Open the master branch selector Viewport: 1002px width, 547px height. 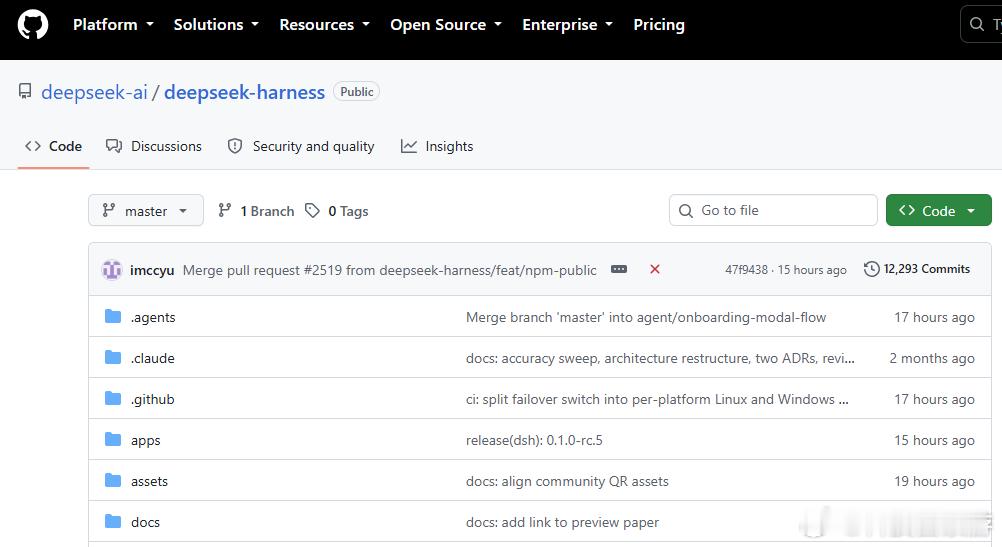pos(146,210)
